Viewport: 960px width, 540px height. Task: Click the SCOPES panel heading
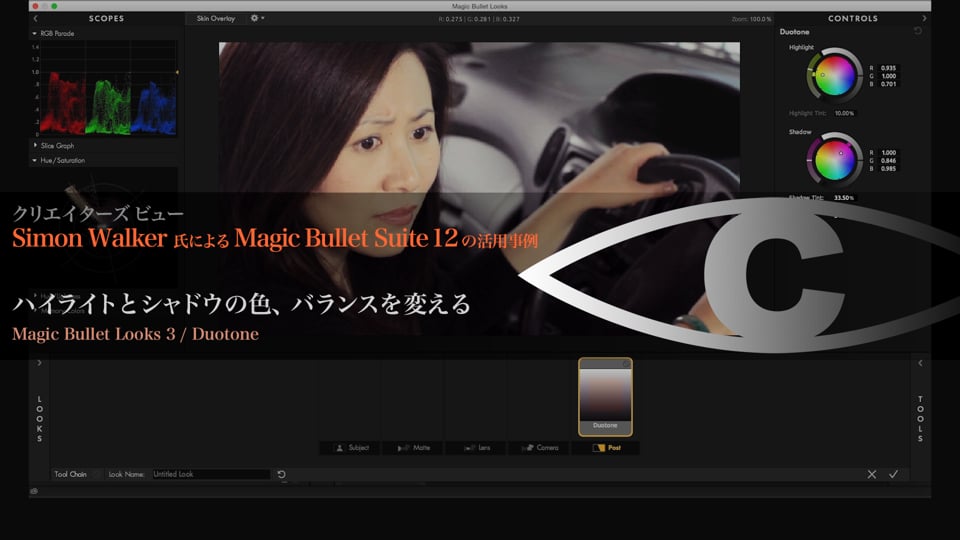click(106, 18)
